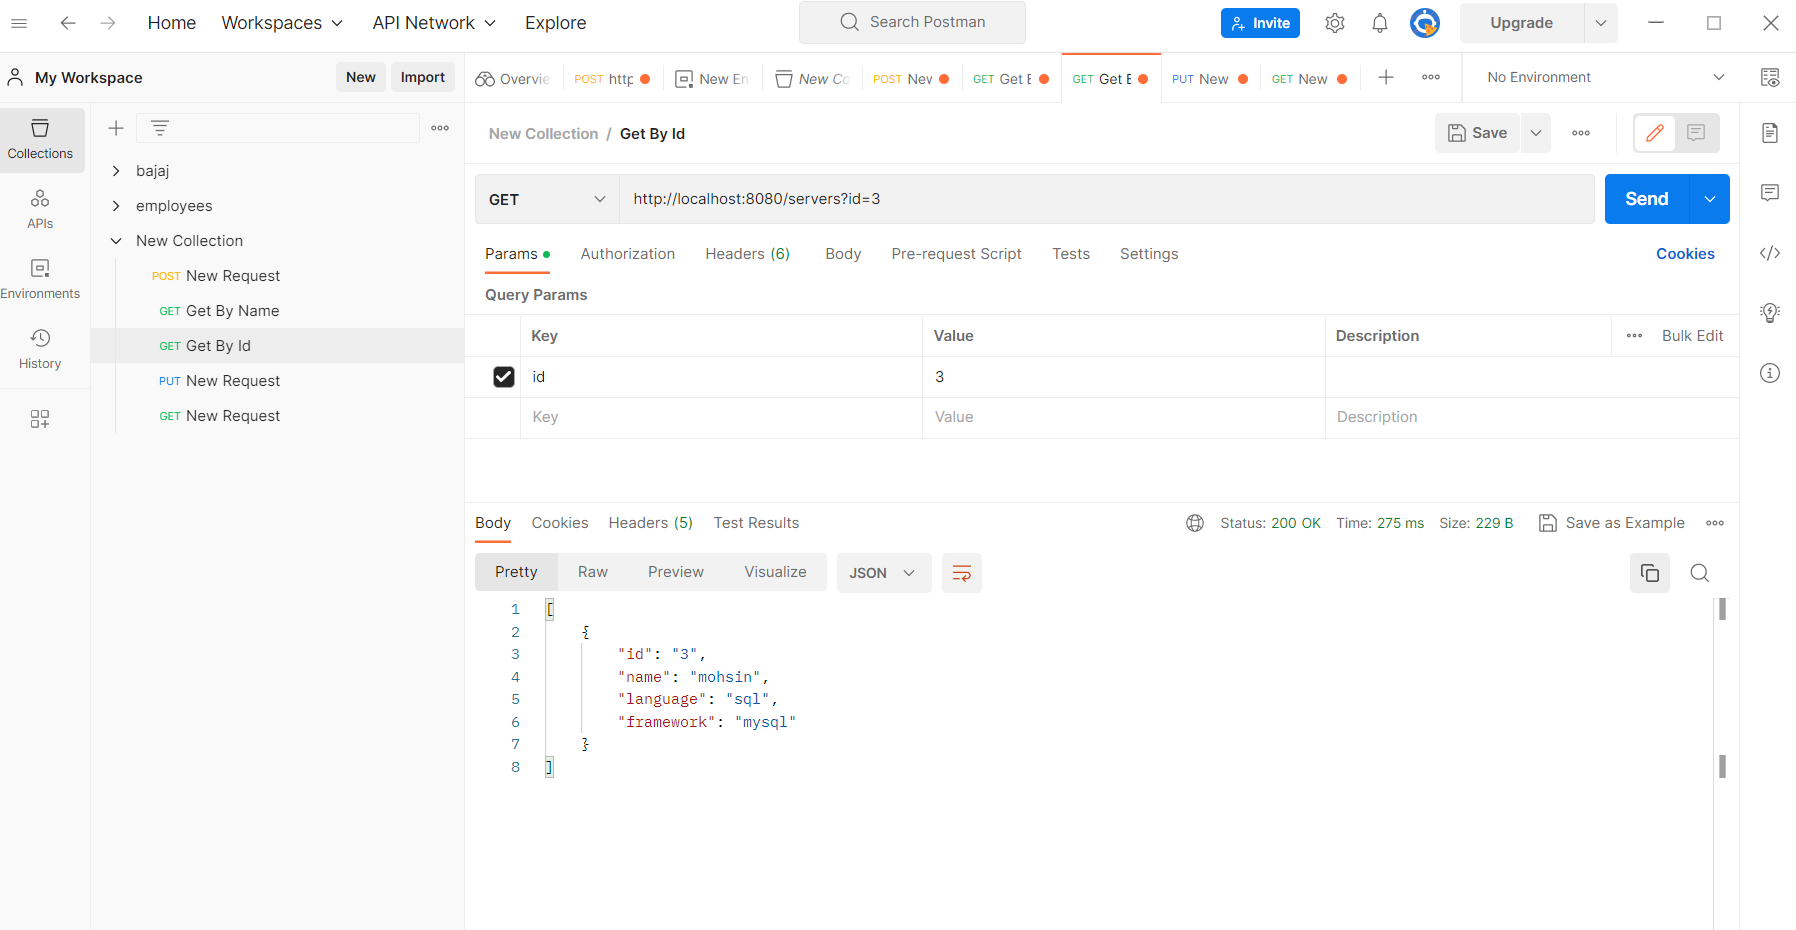Open the APIs panel in the sidebar
This screenshot has width=1796, height=930.
[x=40, y=209]
